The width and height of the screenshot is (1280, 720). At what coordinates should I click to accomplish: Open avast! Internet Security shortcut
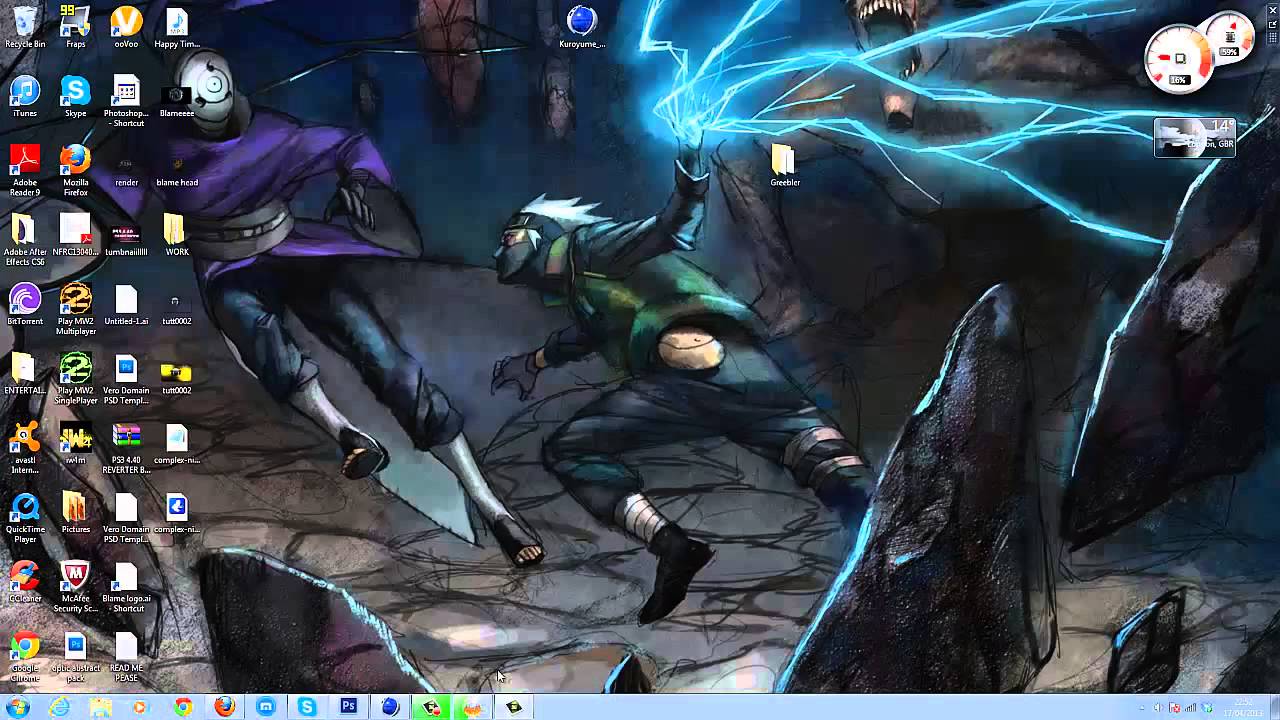click(x=25, y=447)
